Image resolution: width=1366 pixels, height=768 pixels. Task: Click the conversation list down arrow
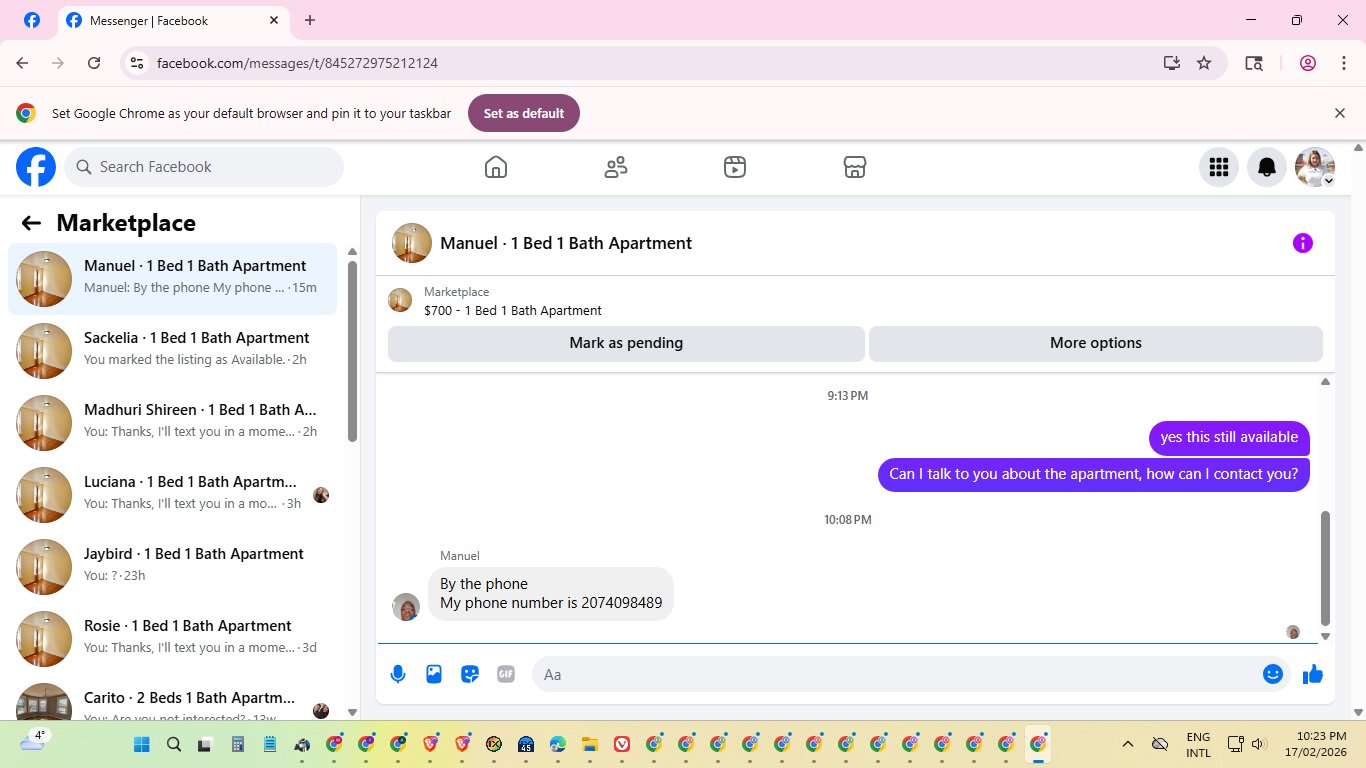click(352, 712)
